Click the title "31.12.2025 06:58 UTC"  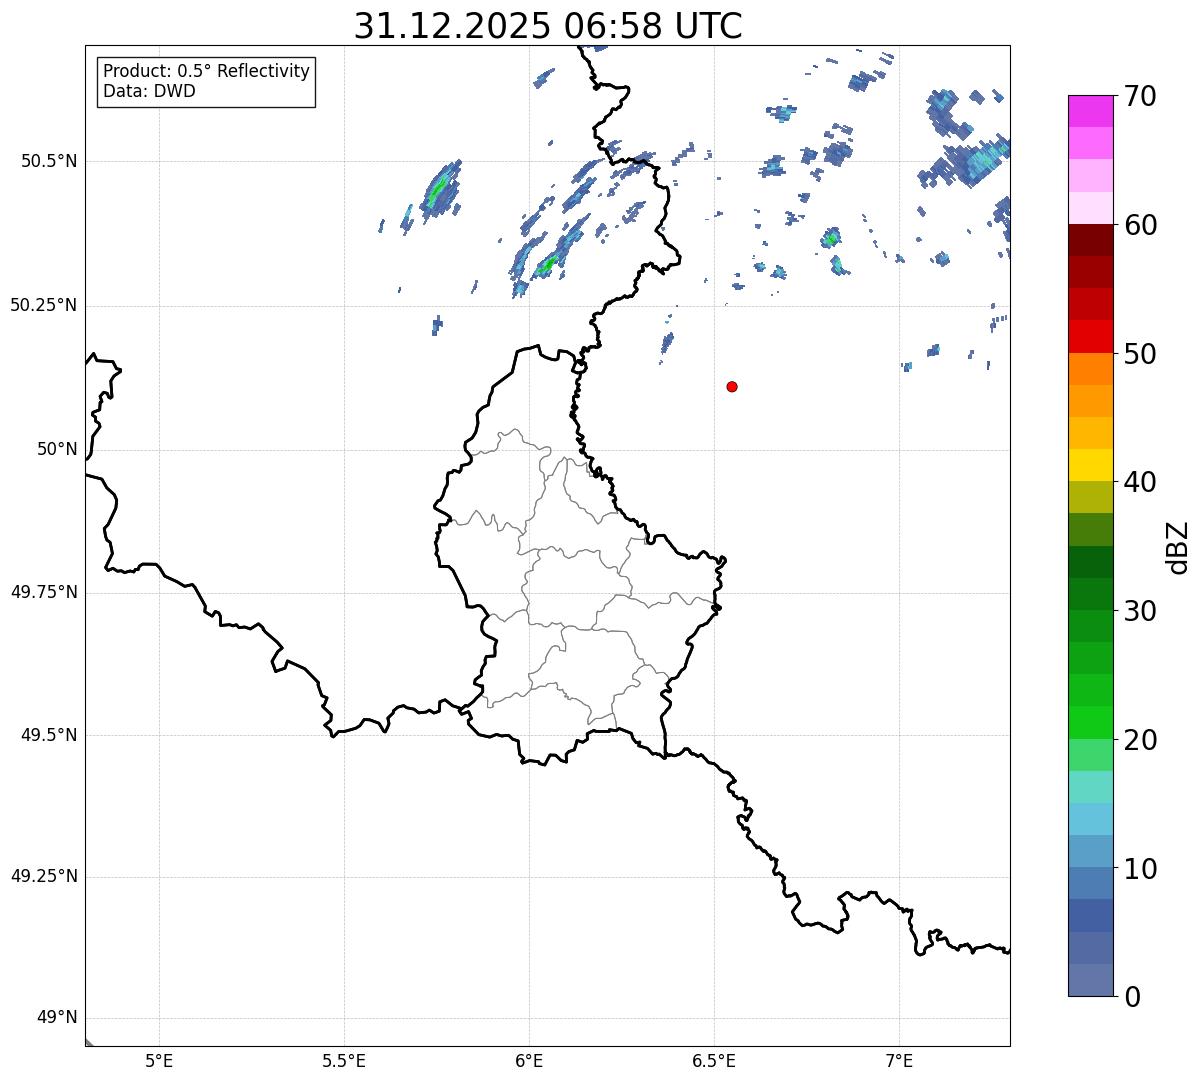548,26
